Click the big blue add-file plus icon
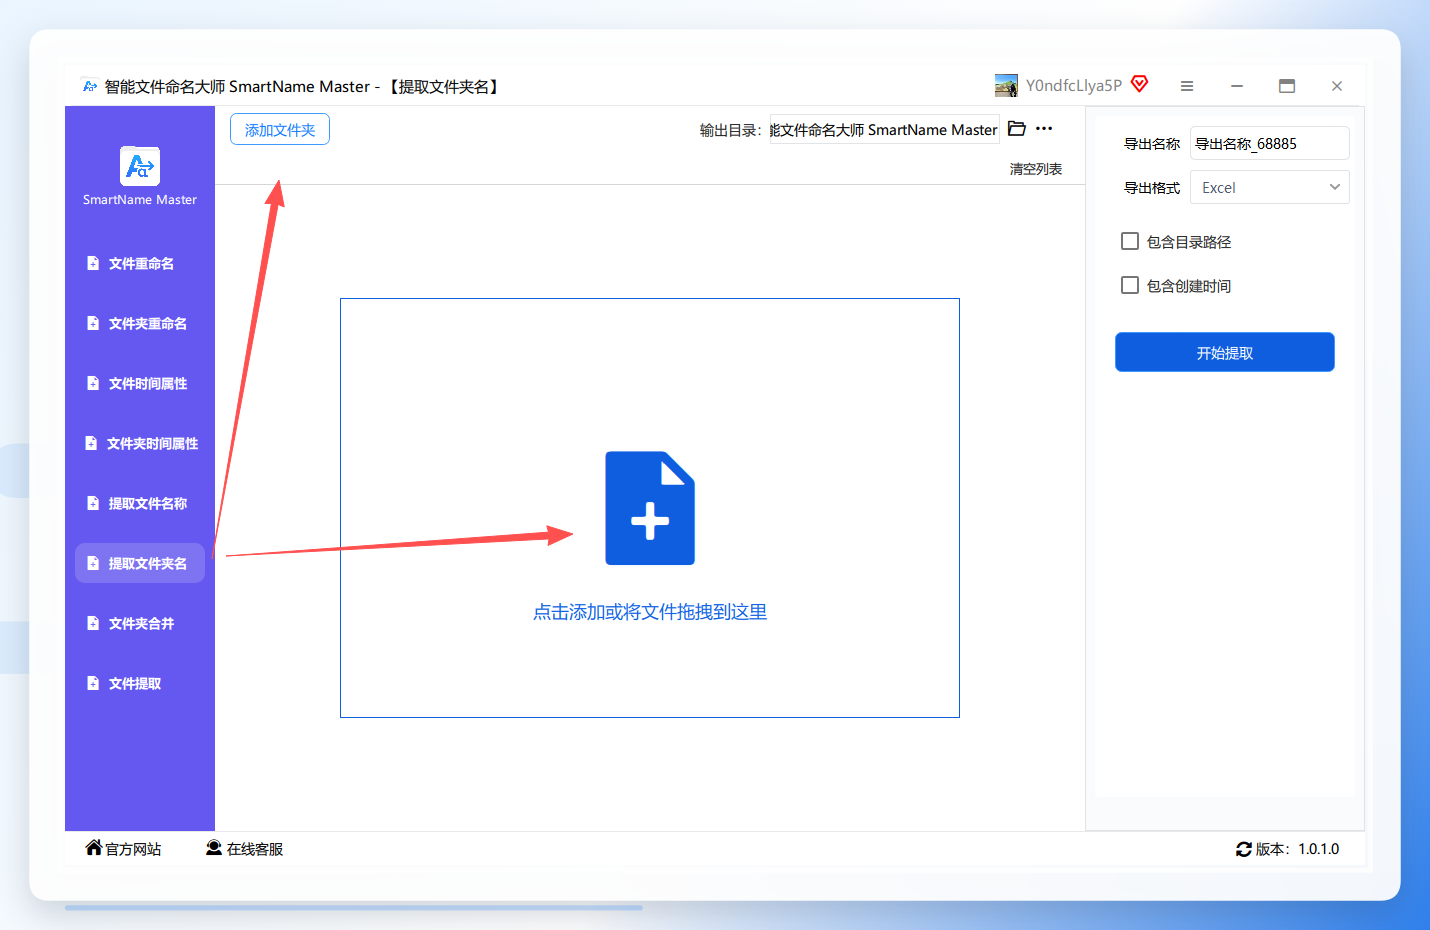The image size is (1430, 930). (650, 508)
